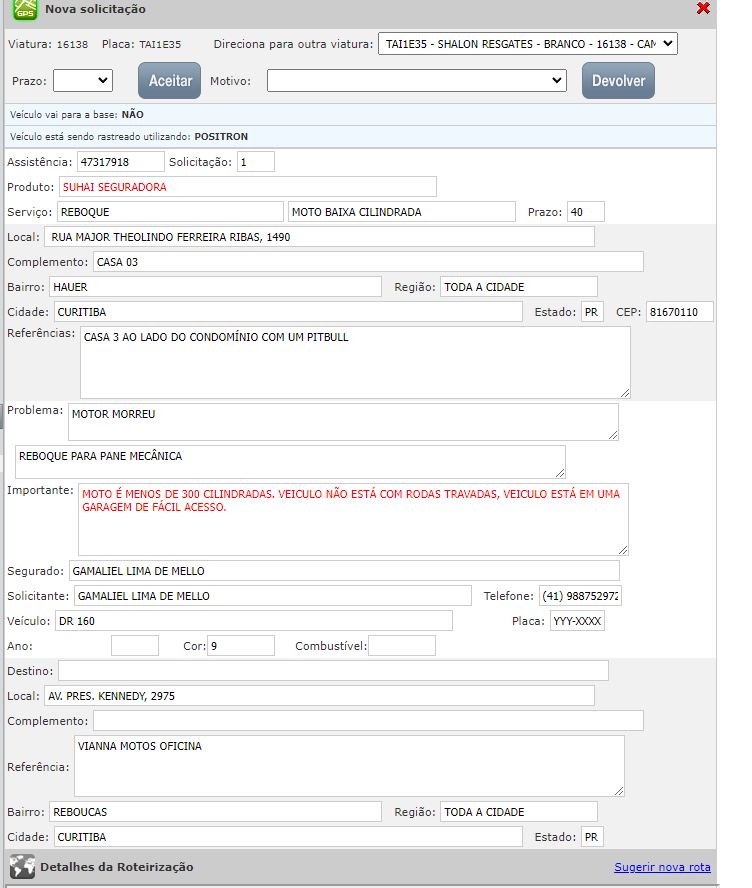Click the Assistência number field
The height and width of the screenshot is (888, 752).
pyautogui.click(x=120, y=161)
